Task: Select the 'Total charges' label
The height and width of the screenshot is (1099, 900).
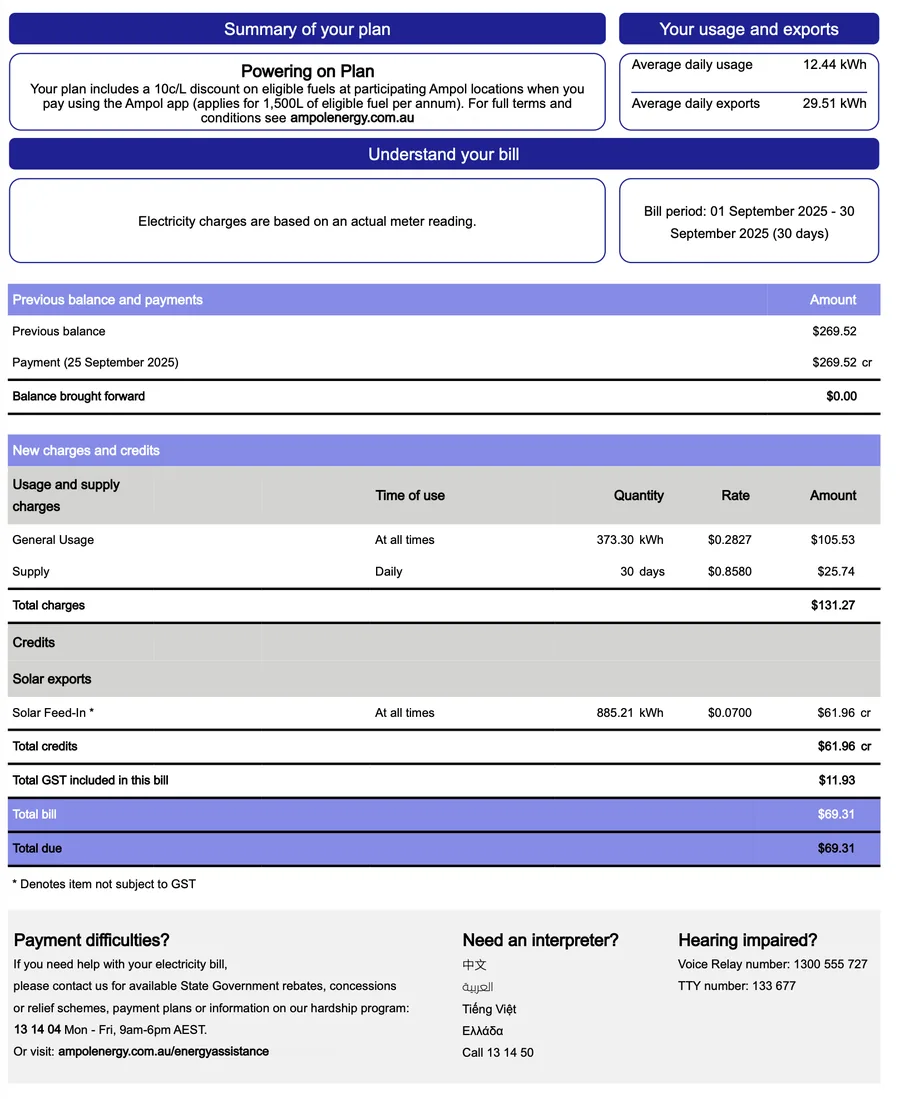Action: pos(48,605)
